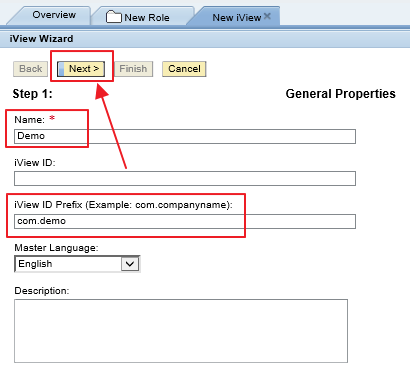
Task: Click inside the Description text area
Action: [x=181, y=331]
